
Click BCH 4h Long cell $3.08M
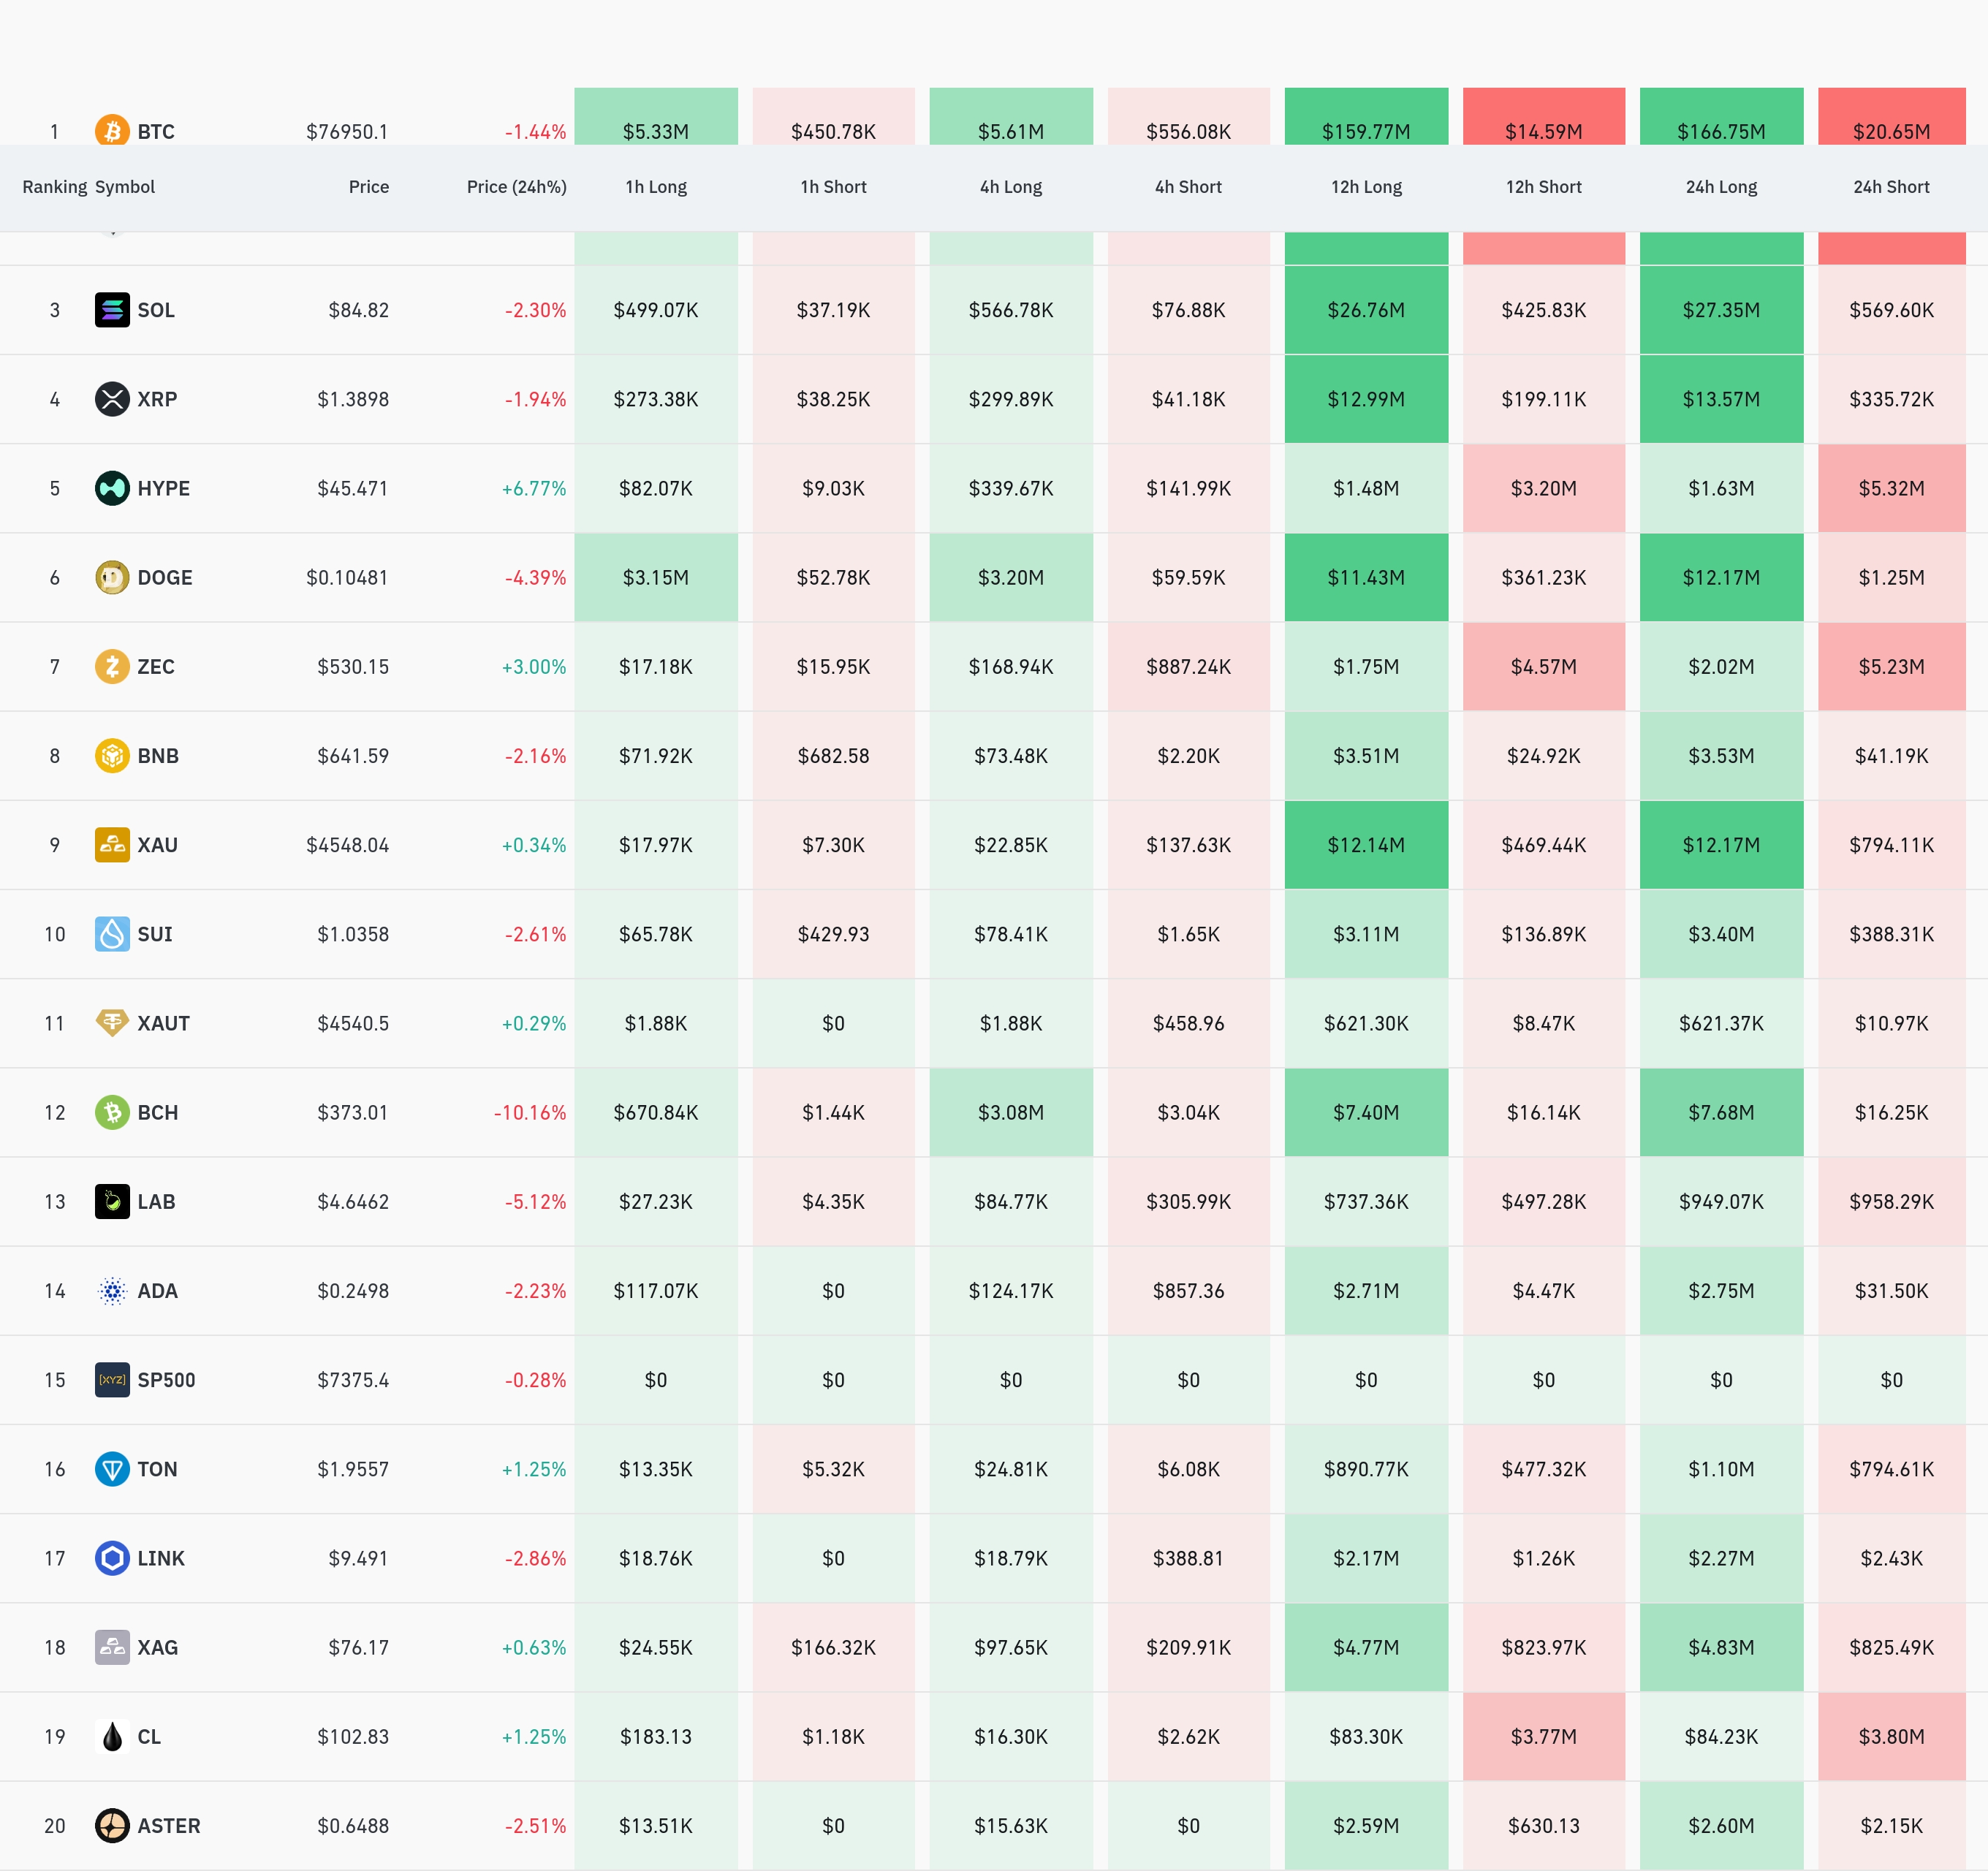click(1011, 1112)
